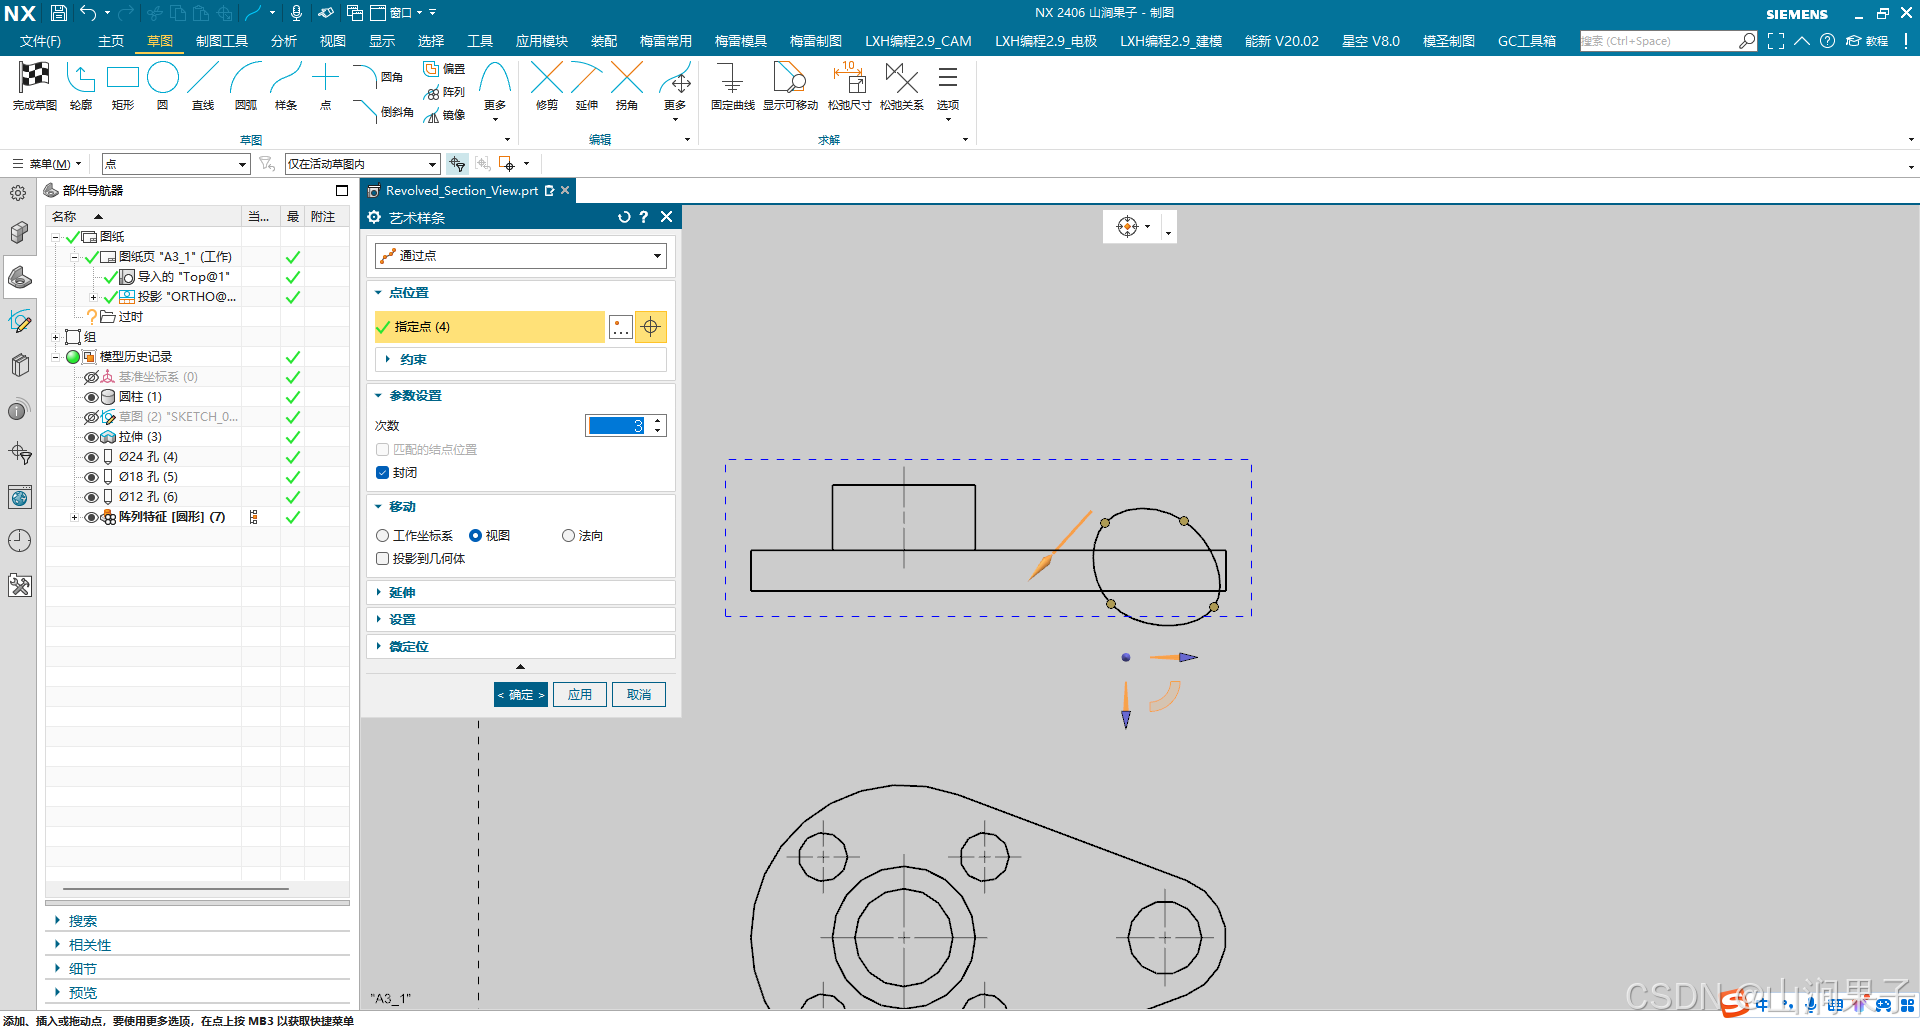This screenshot has height=1029, width=1920.
Task: Select the Pattern (阵列) curve tool
Action: tap(444, 92)
